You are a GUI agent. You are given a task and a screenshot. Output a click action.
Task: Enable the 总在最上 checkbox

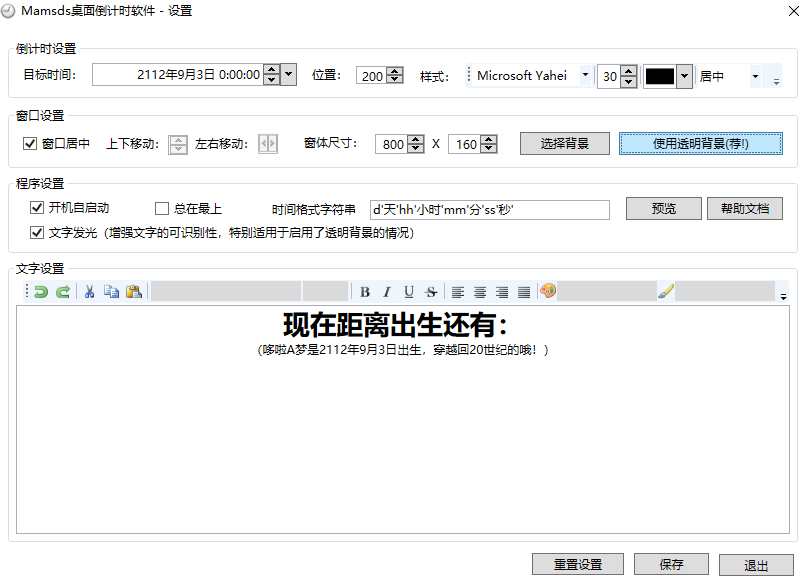click(x=162, y=208)
